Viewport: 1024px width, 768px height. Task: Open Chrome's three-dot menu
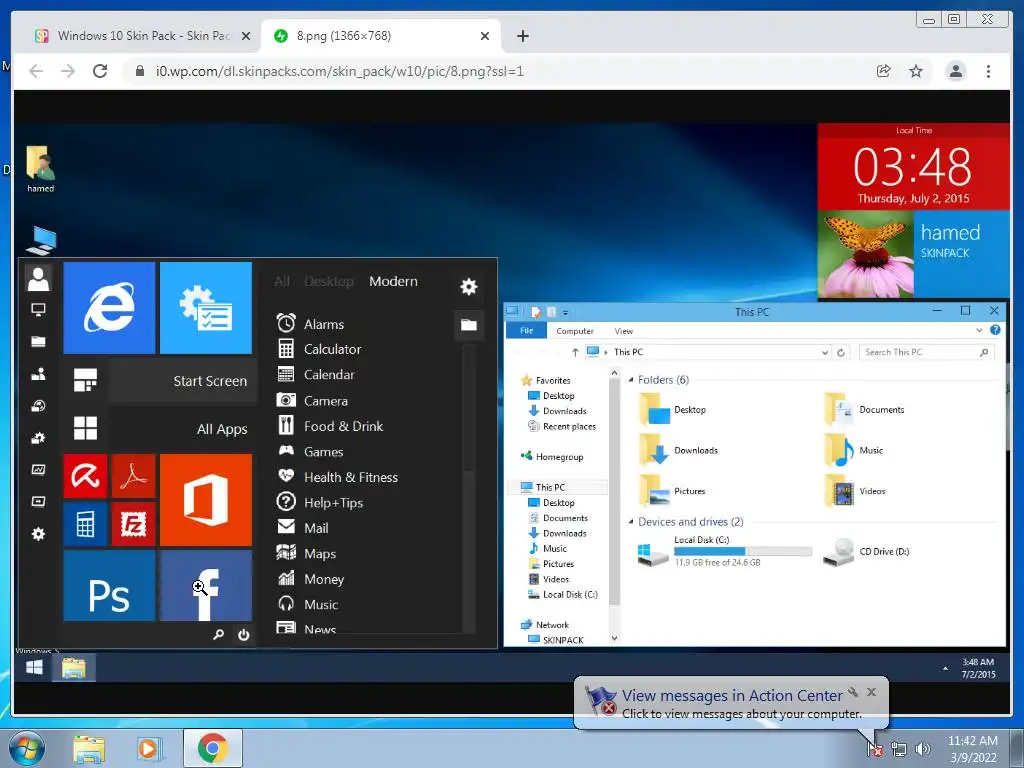(988, 71)
